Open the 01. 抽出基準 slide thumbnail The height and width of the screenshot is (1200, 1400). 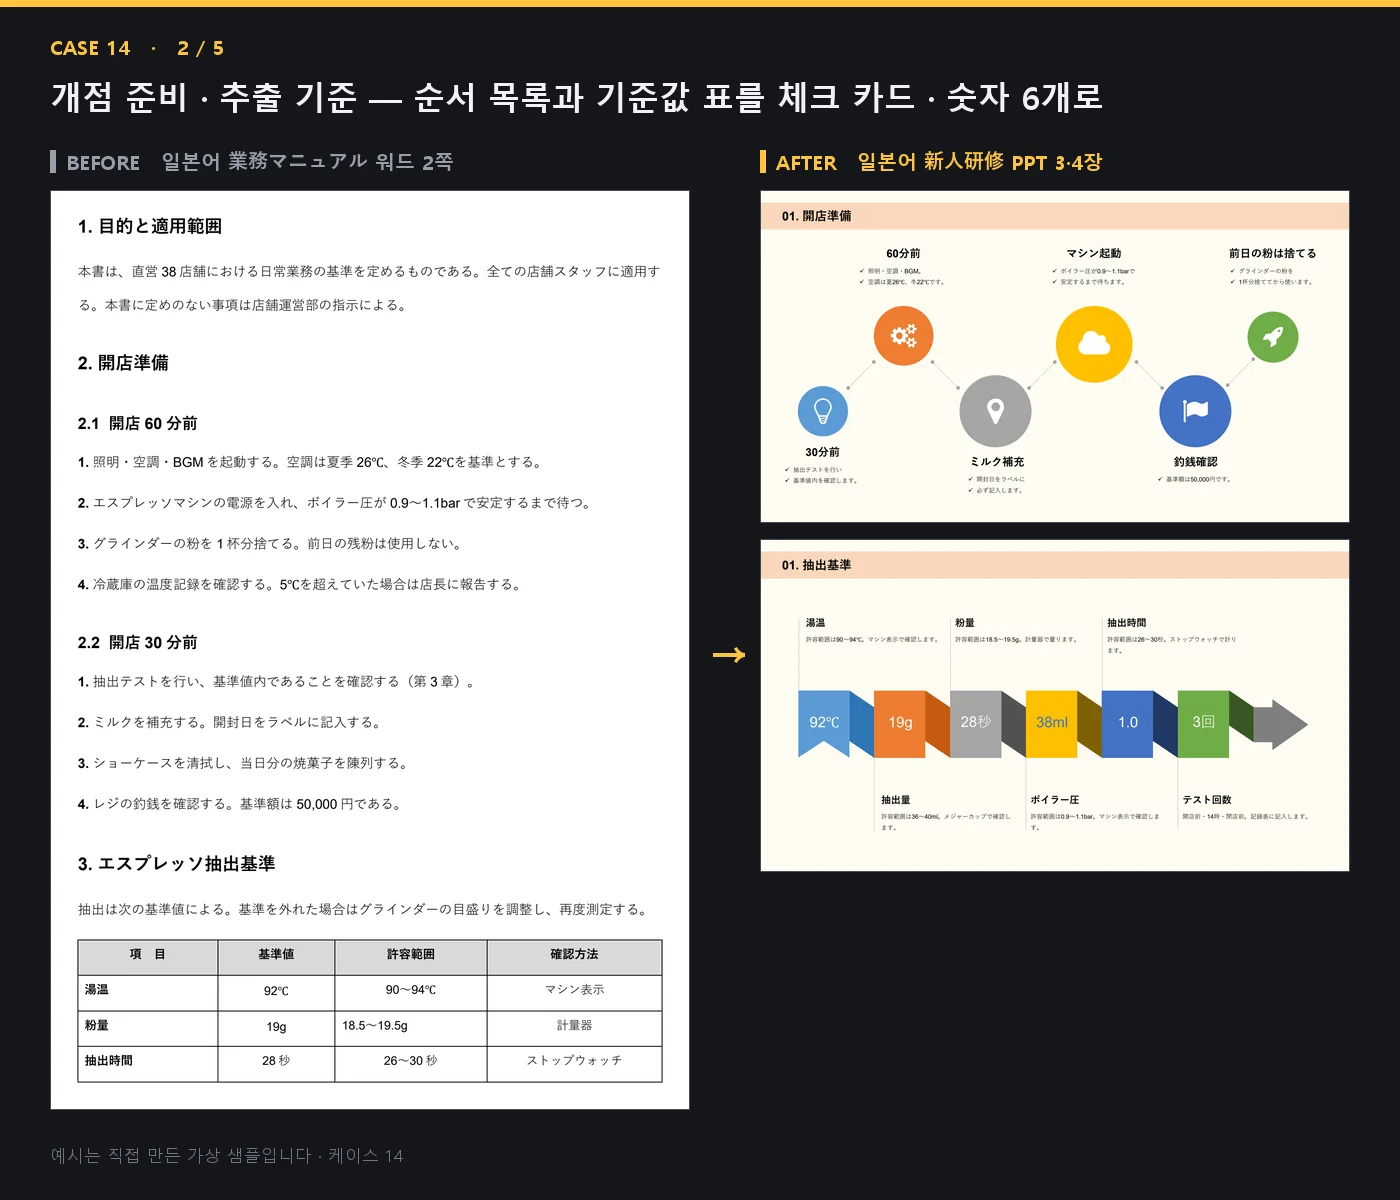[x=1055, y=705]
